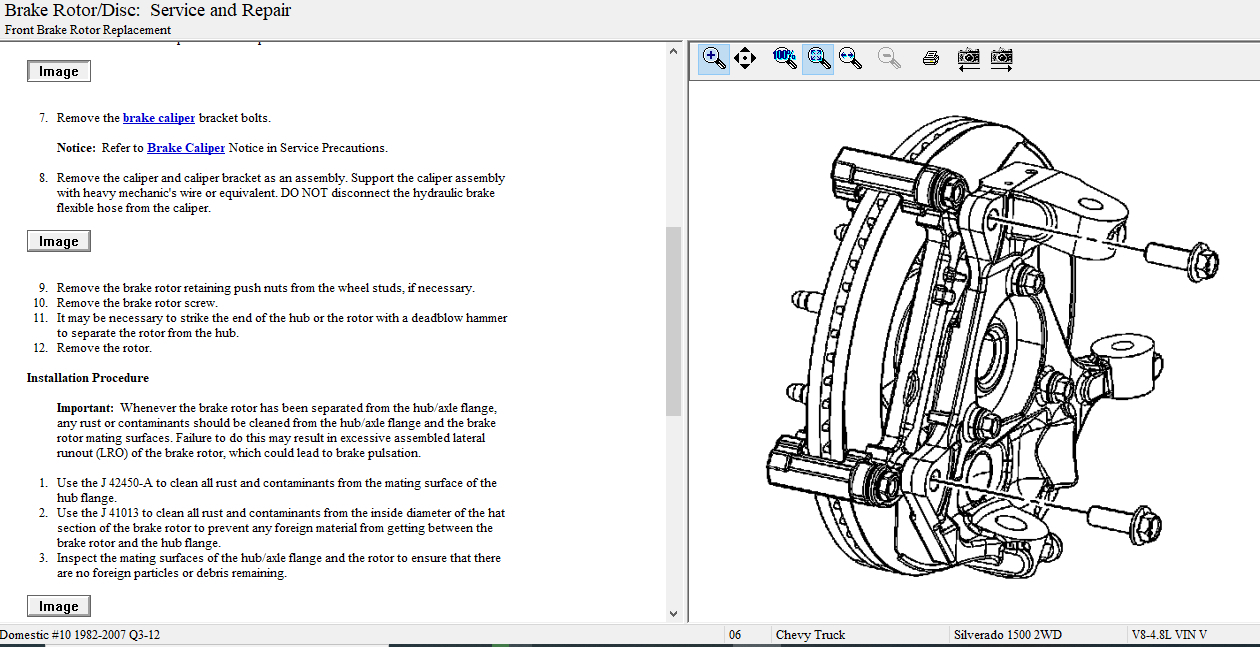Click the Image button below installation step 3
Image resolution: width=1260 pixels, height=647 pixels.
(x=59, y=606)
